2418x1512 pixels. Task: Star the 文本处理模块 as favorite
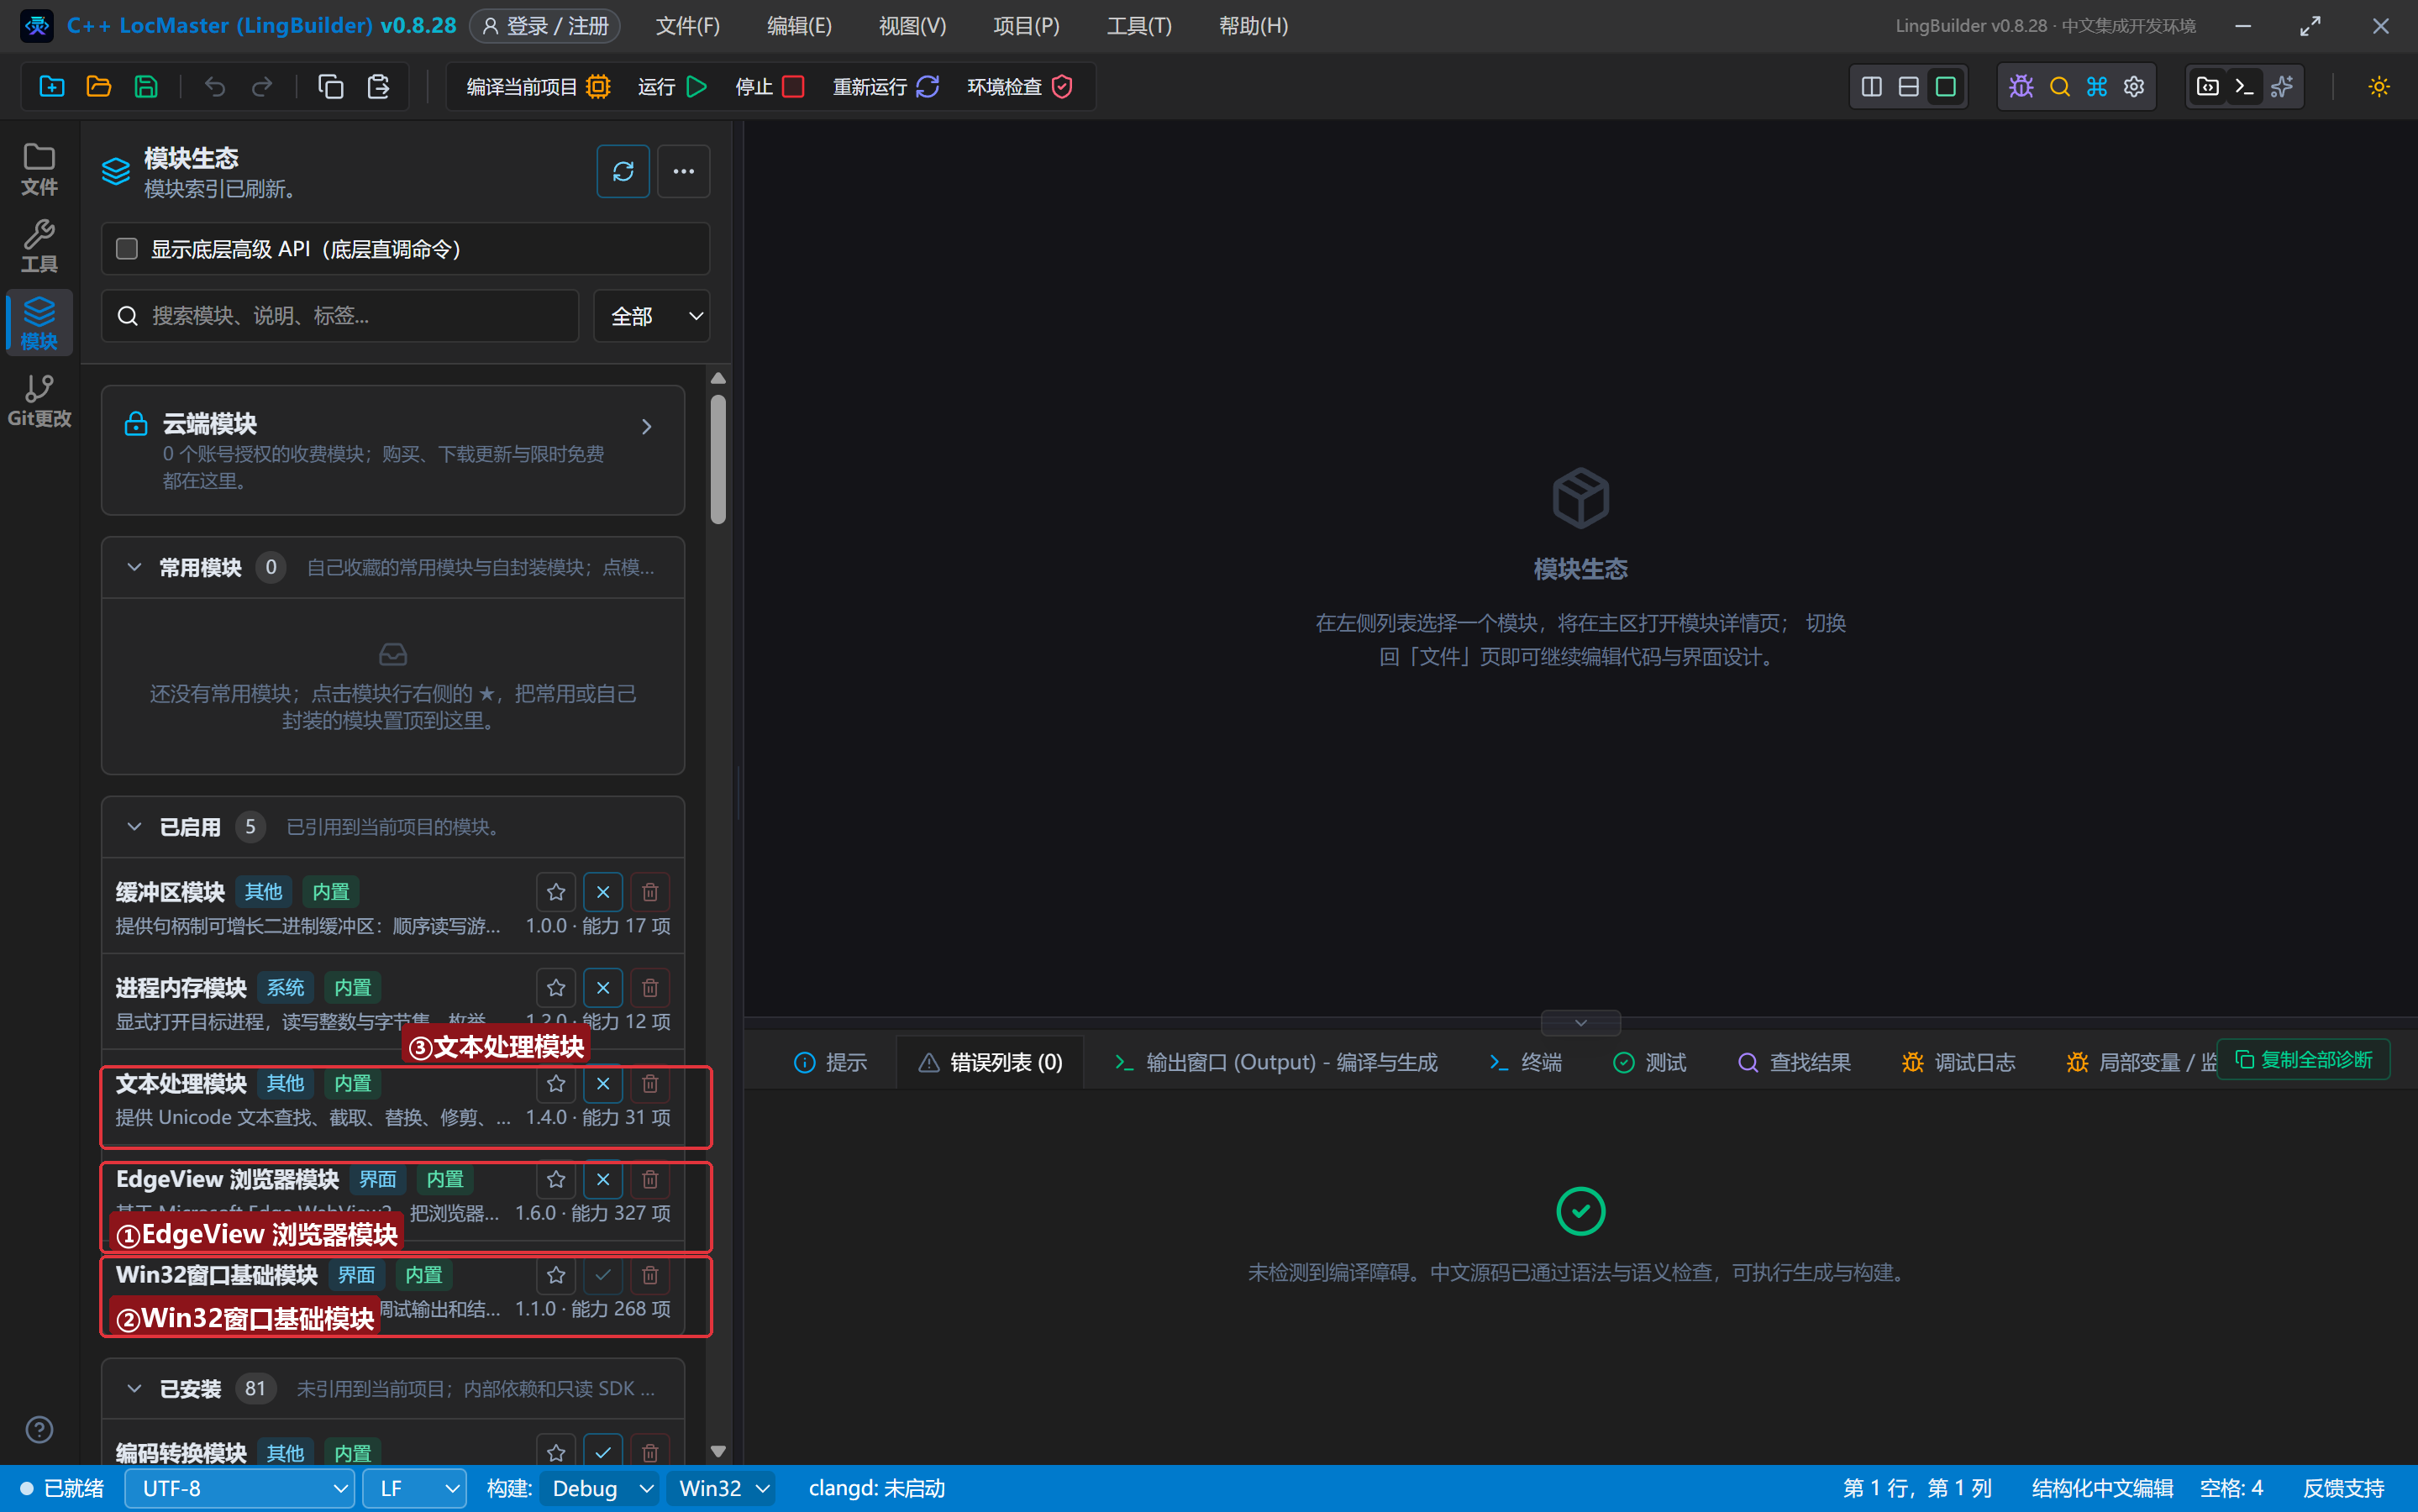coord(556,1084)
